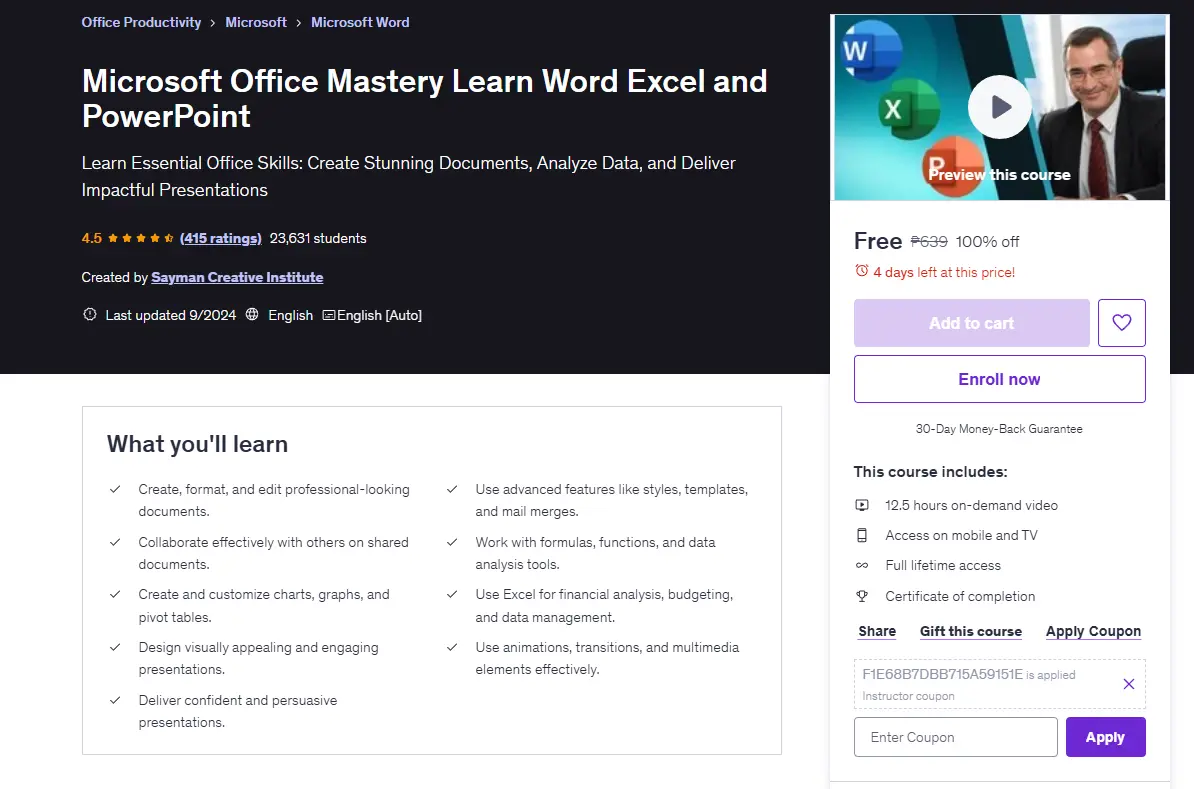Click the 'Last updated 9/2024' text
Viewport: 1194px width, 789px height.
click(x=171, y=315)
